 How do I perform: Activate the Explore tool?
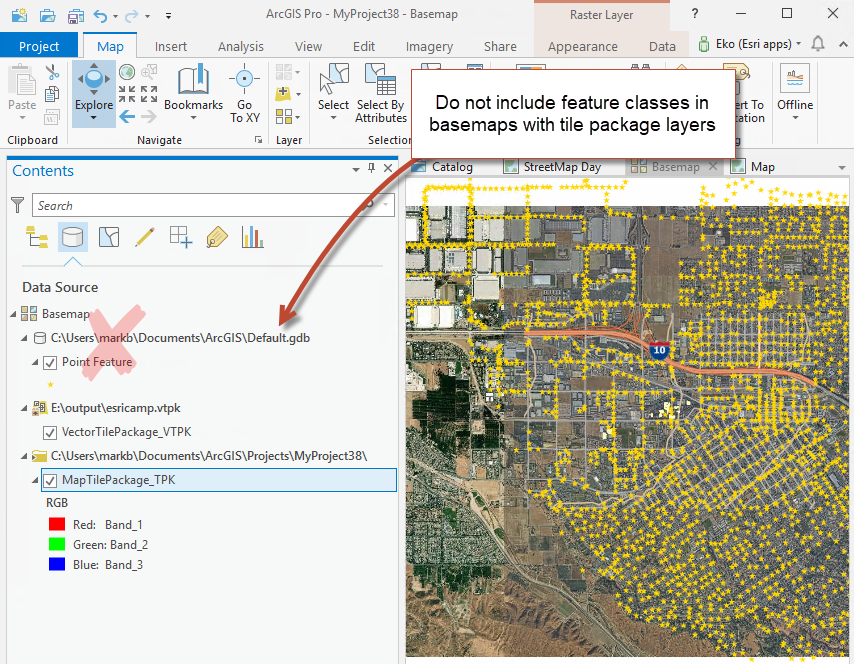click(94, 87)
